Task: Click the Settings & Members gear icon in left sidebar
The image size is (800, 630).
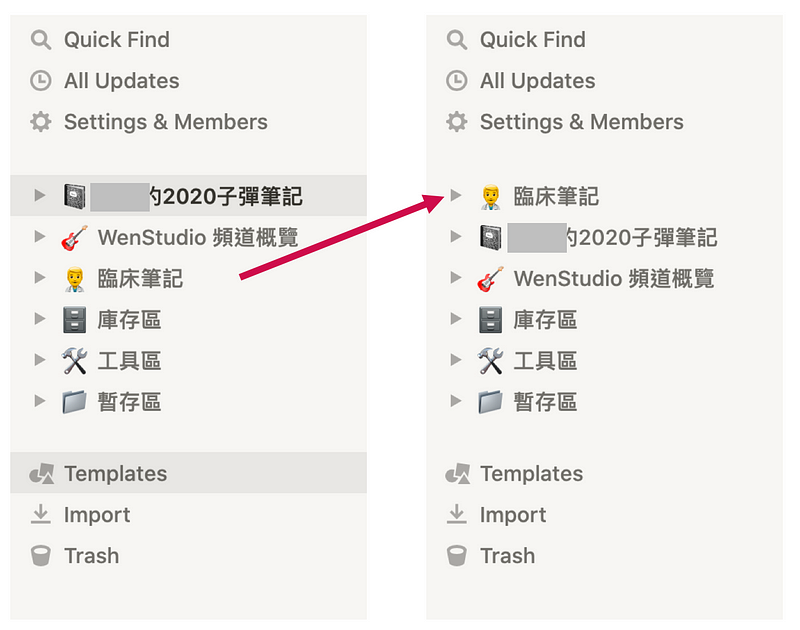Action: 41,122
